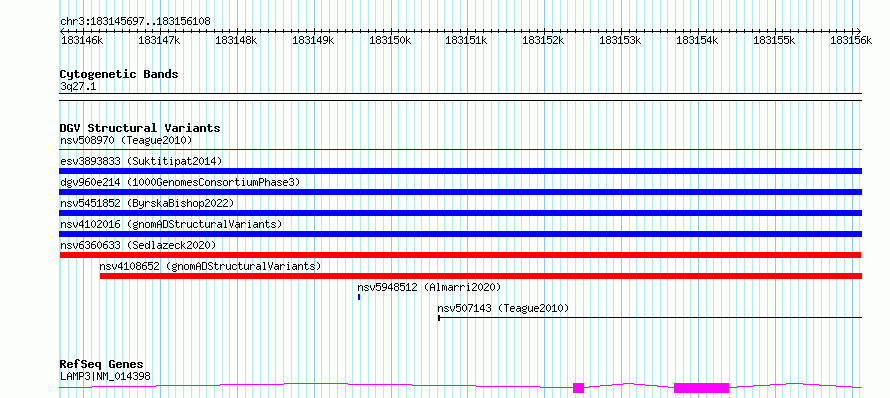Select the red nsv6360633 variant bar
This screenshot has height=398, width=890.
[461, 255]
